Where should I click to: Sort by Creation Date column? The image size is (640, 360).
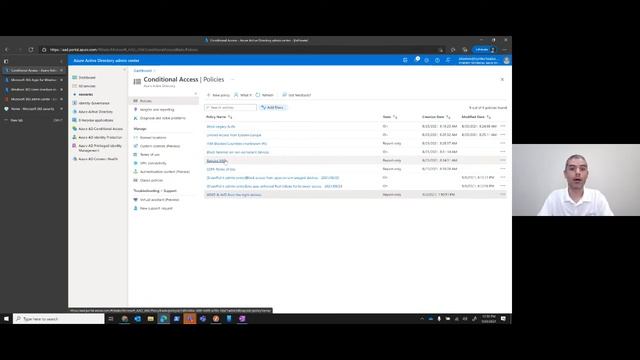tap(436, 117)
